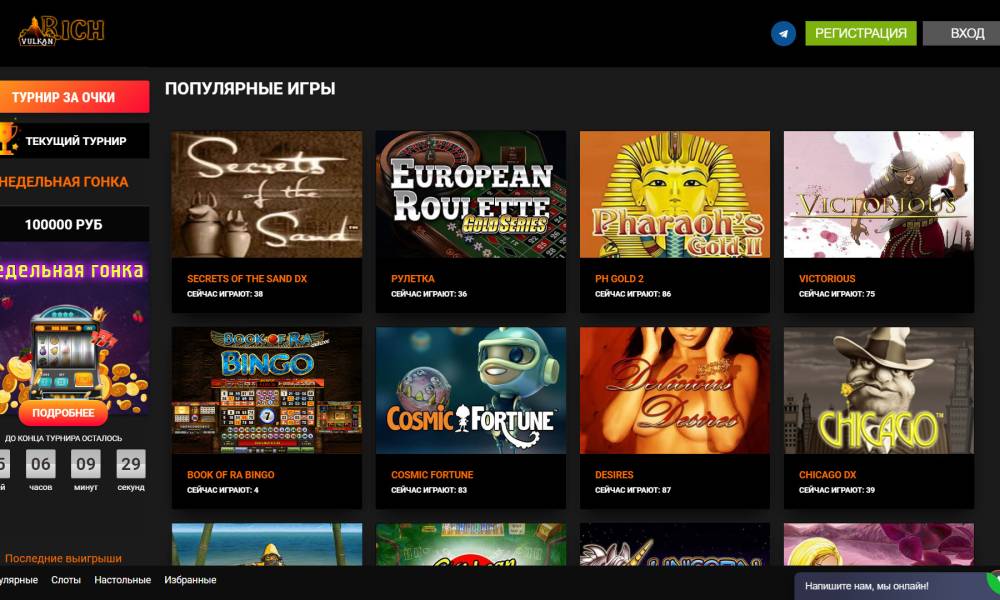
Task: Launch the Cosmic Fortune game thumbnail
Action: 471,390
